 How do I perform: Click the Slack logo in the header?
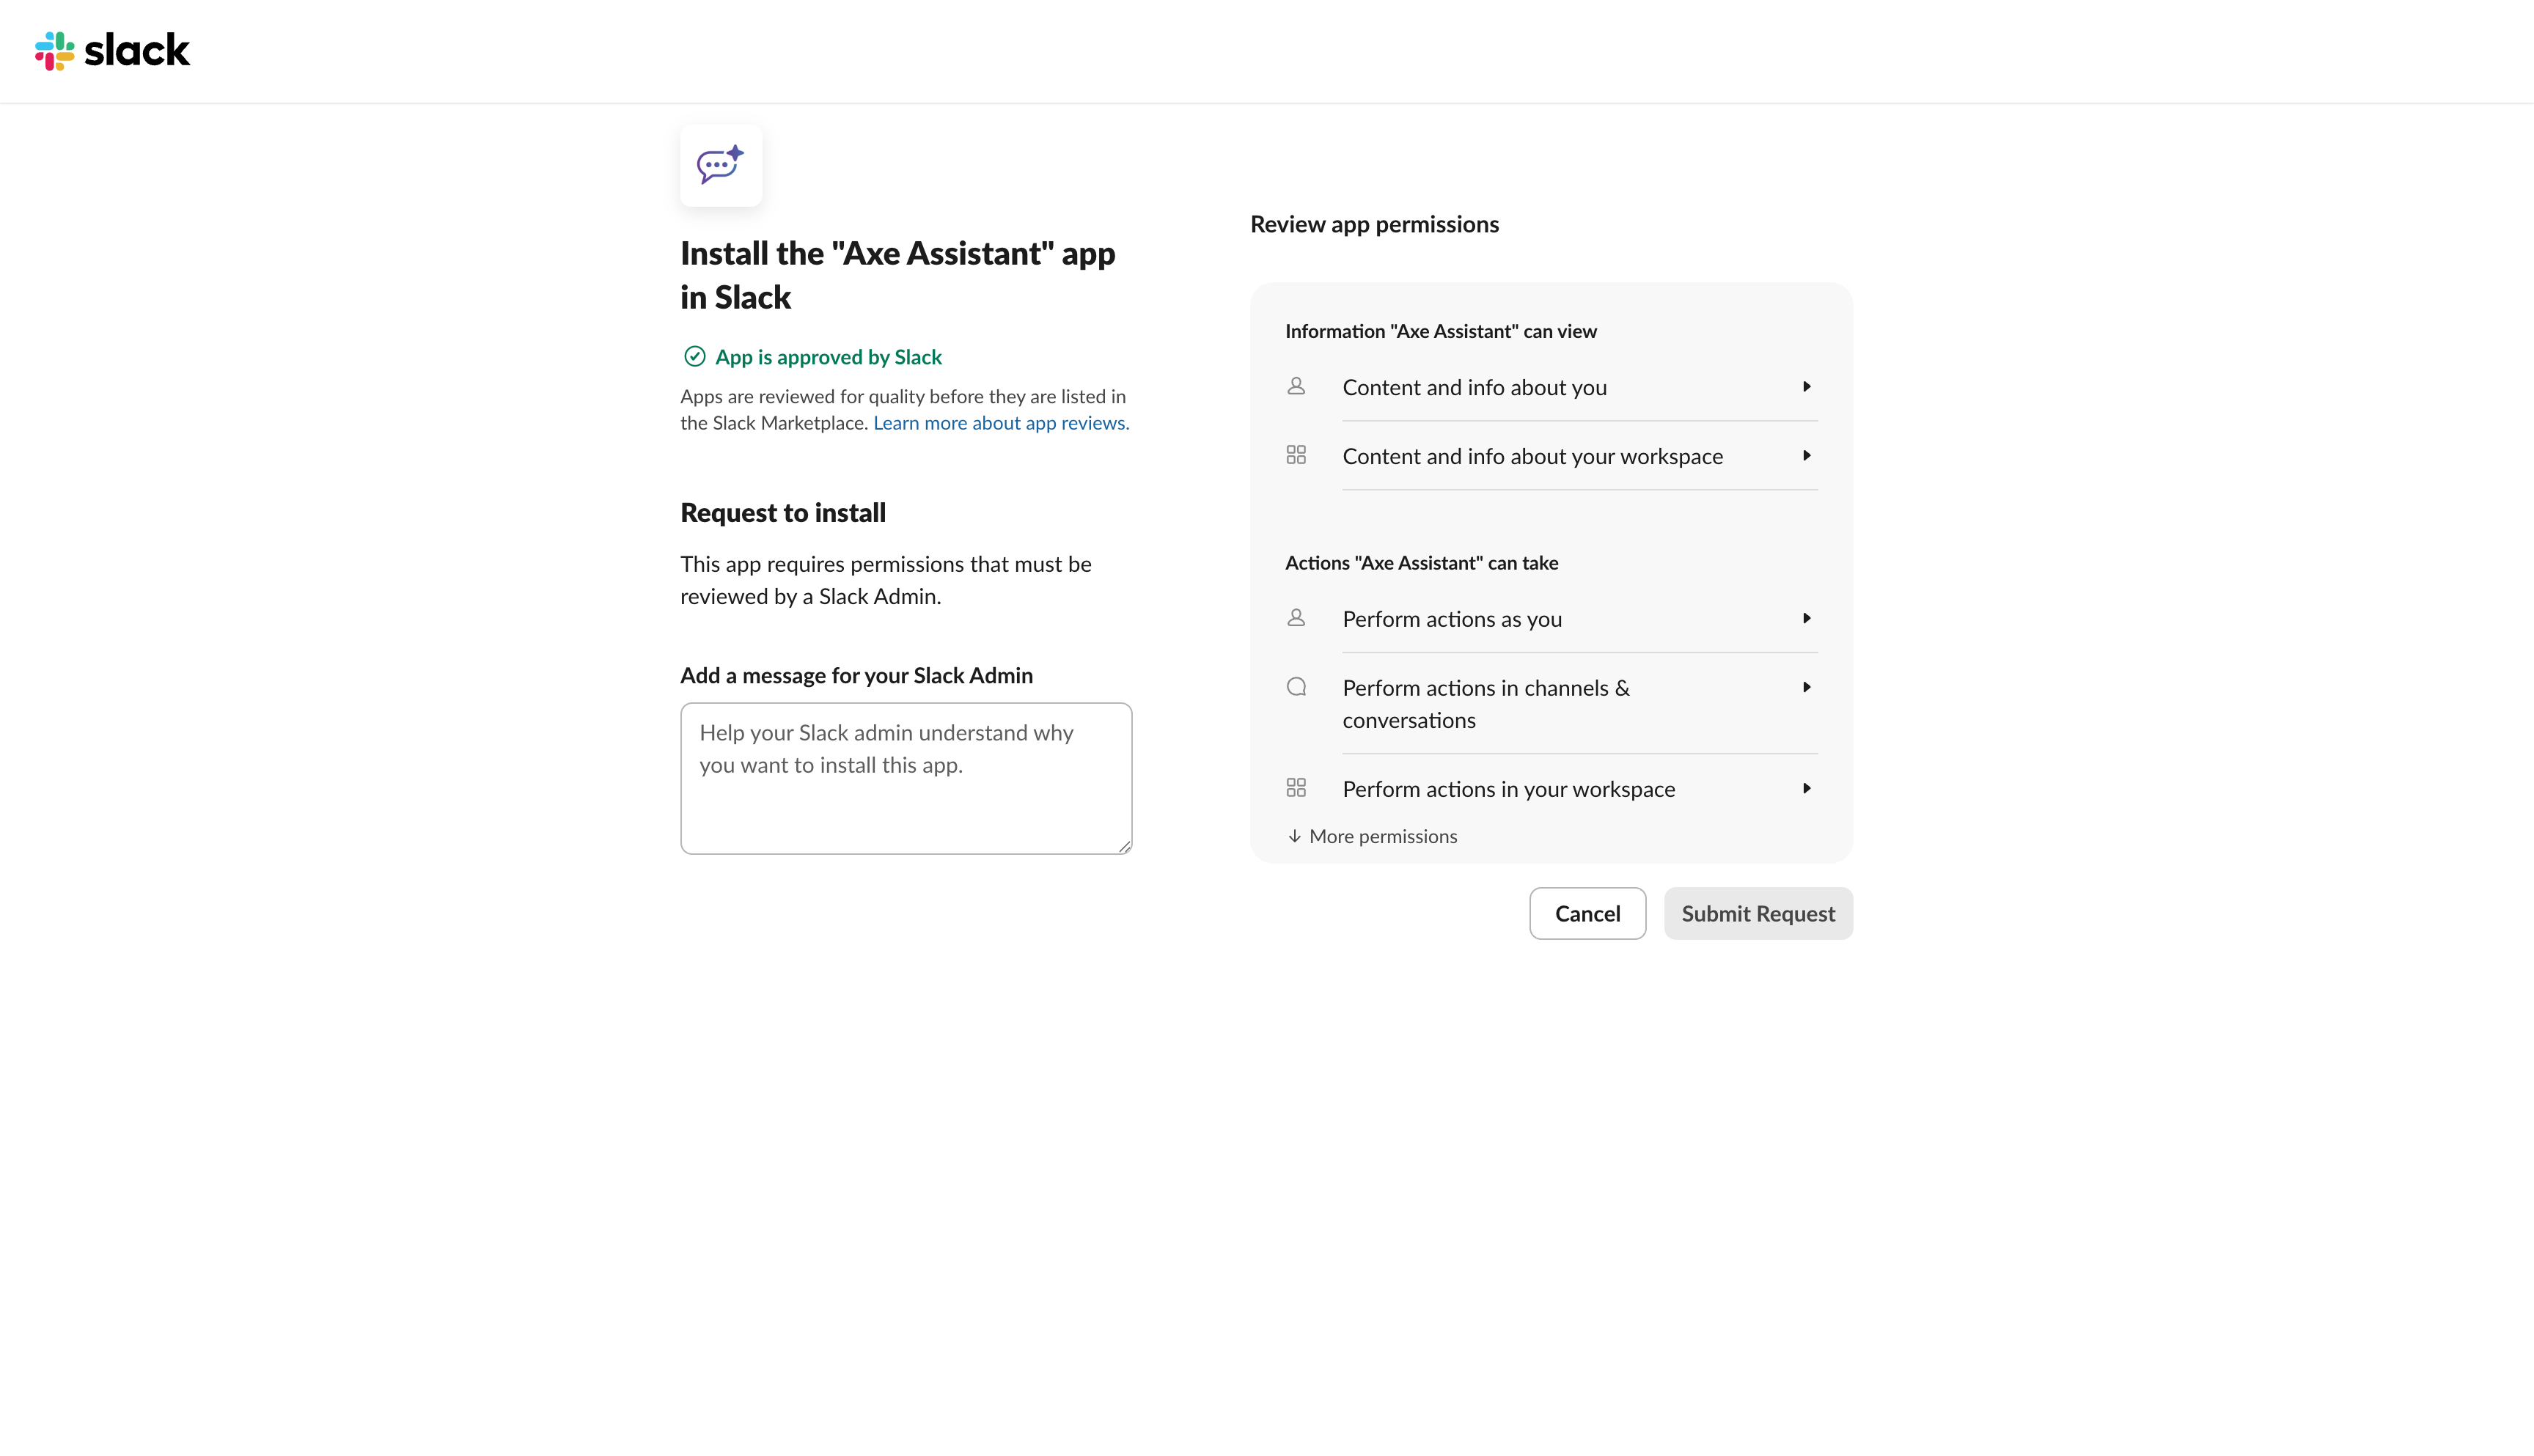click(112, 51)
